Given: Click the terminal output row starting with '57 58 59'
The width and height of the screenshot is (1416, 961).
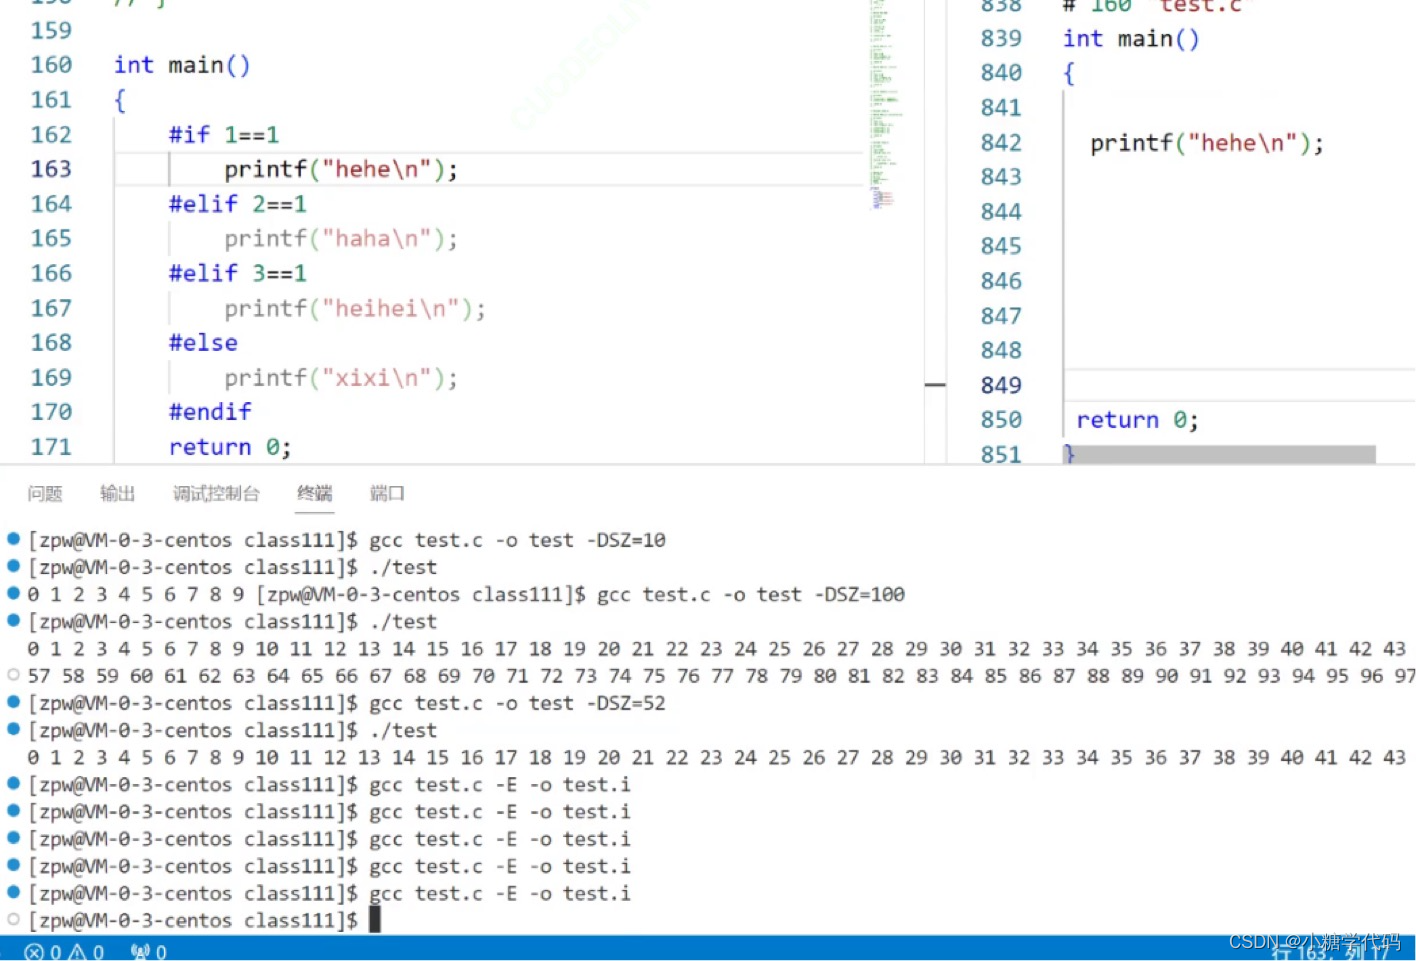Looking at the screenshot, I should click(720, 676).
